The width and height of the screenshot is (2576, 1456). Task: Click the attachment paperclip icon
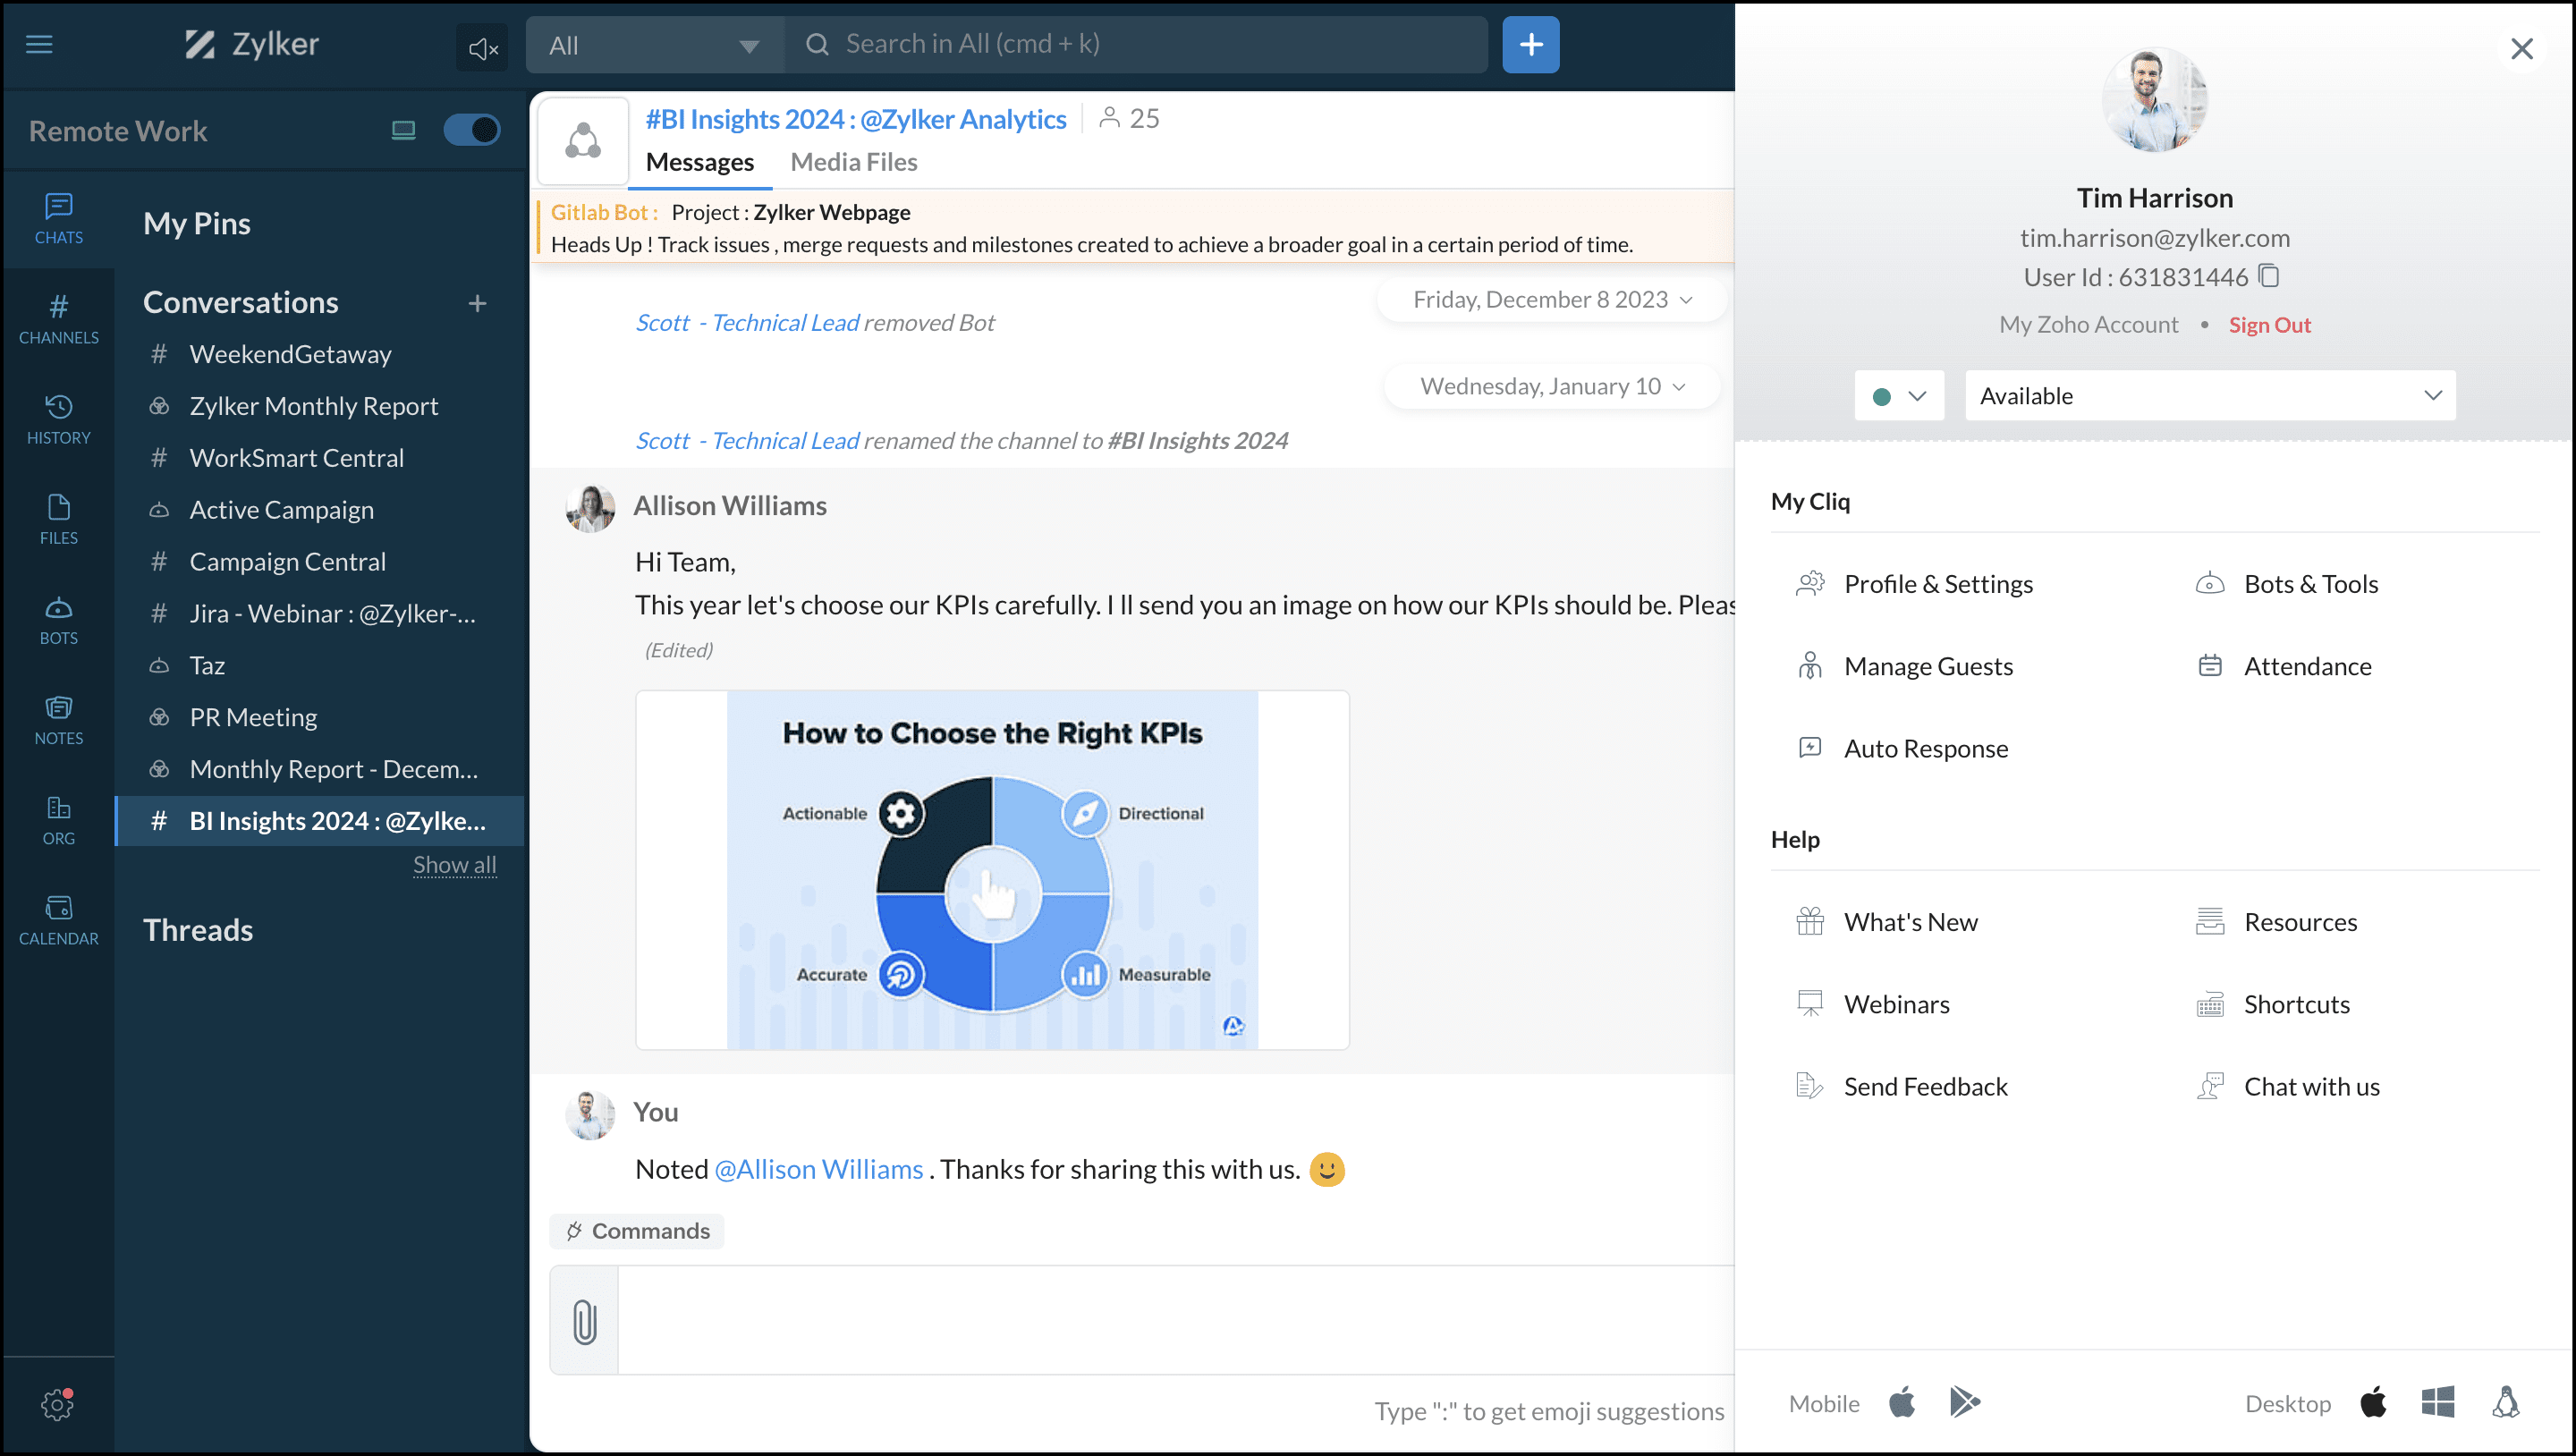(x=585, y=1320)
